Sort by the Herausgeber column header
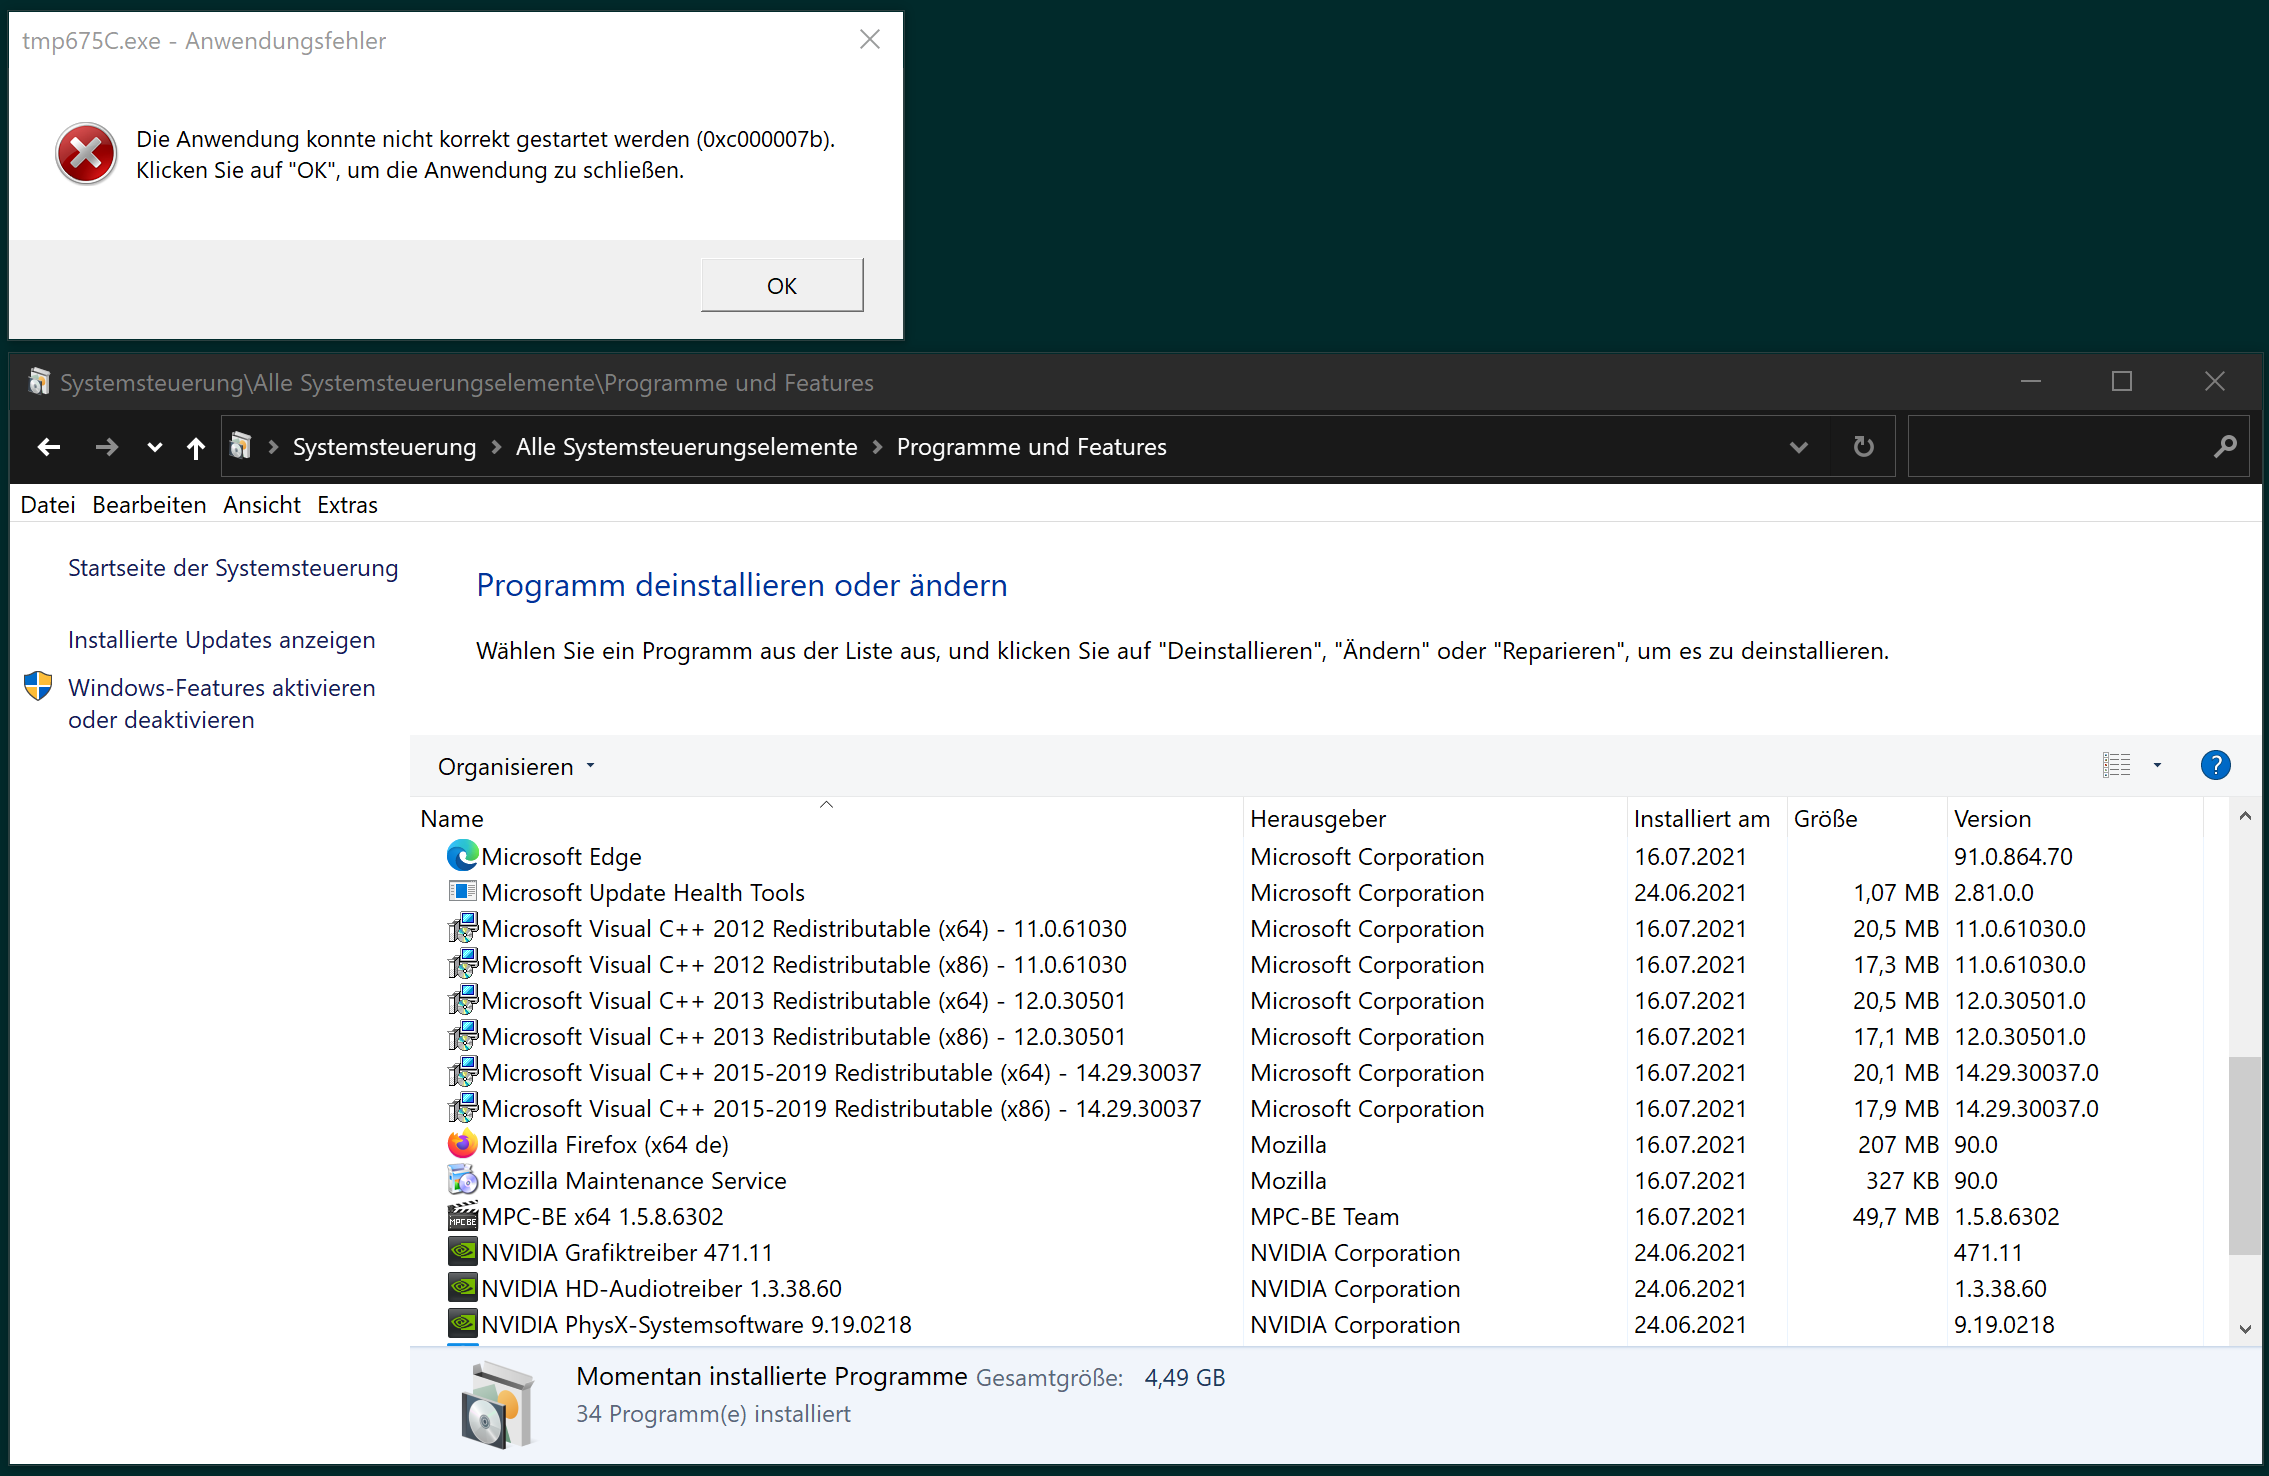2269x1476 pixels. 1317,819
